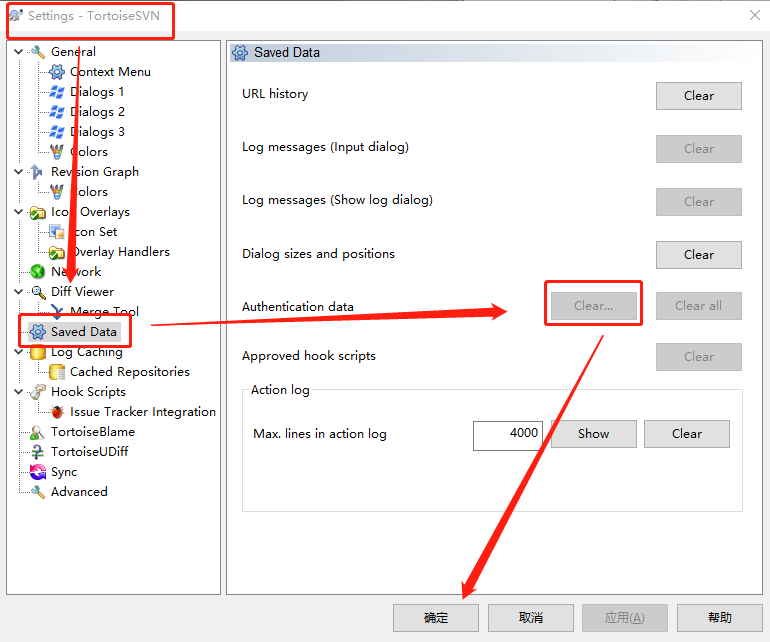Collapse the Icon Overlays tree node

coord(19,212)
